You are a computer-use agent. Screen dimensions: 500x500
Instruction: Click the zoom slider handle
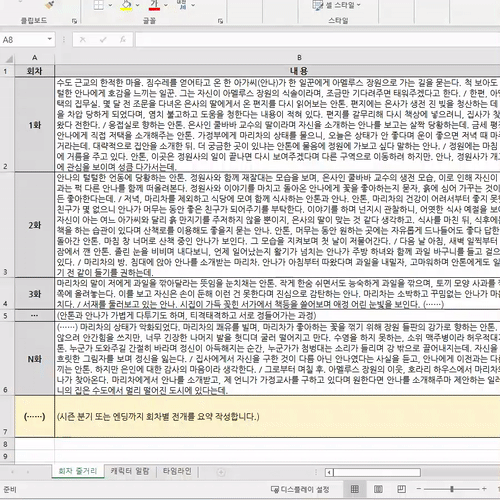tap(452, 489)
